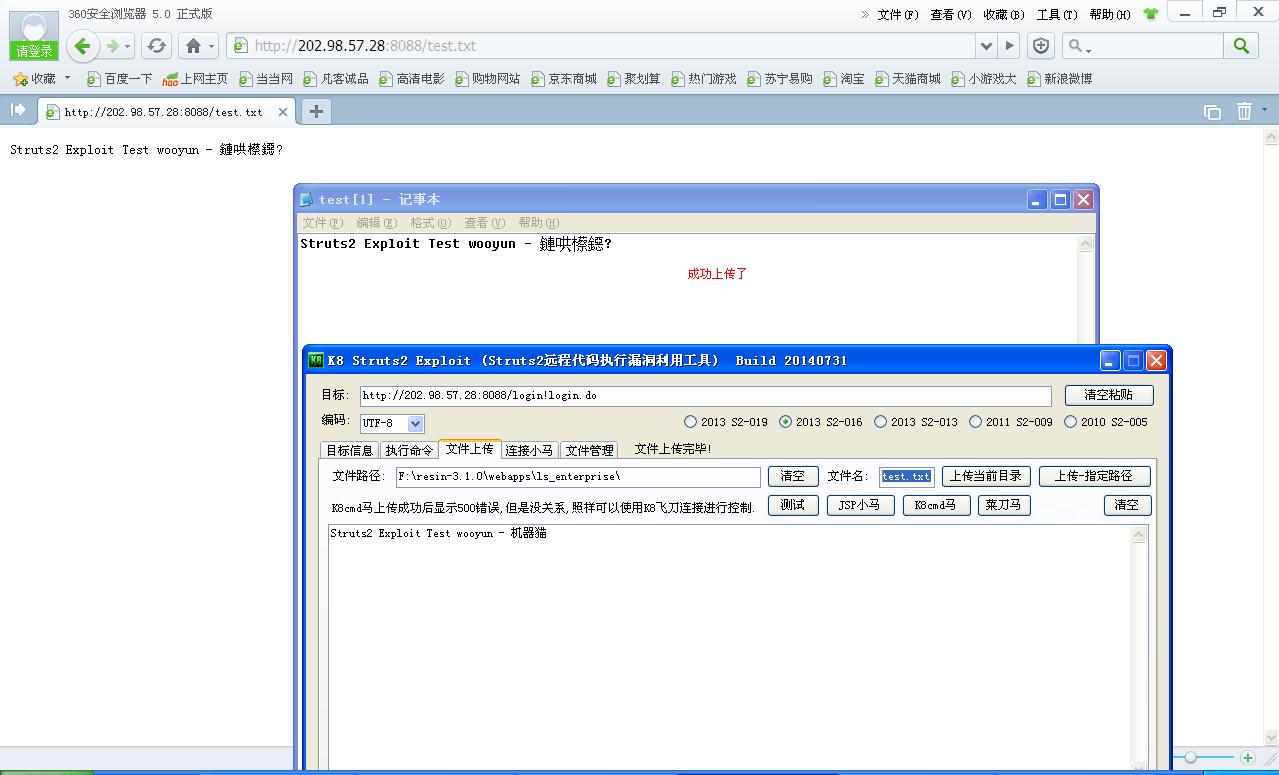Open the browser 工具(T) menu
This screenshot has width=1279, height=775.
coord(1056,14)
